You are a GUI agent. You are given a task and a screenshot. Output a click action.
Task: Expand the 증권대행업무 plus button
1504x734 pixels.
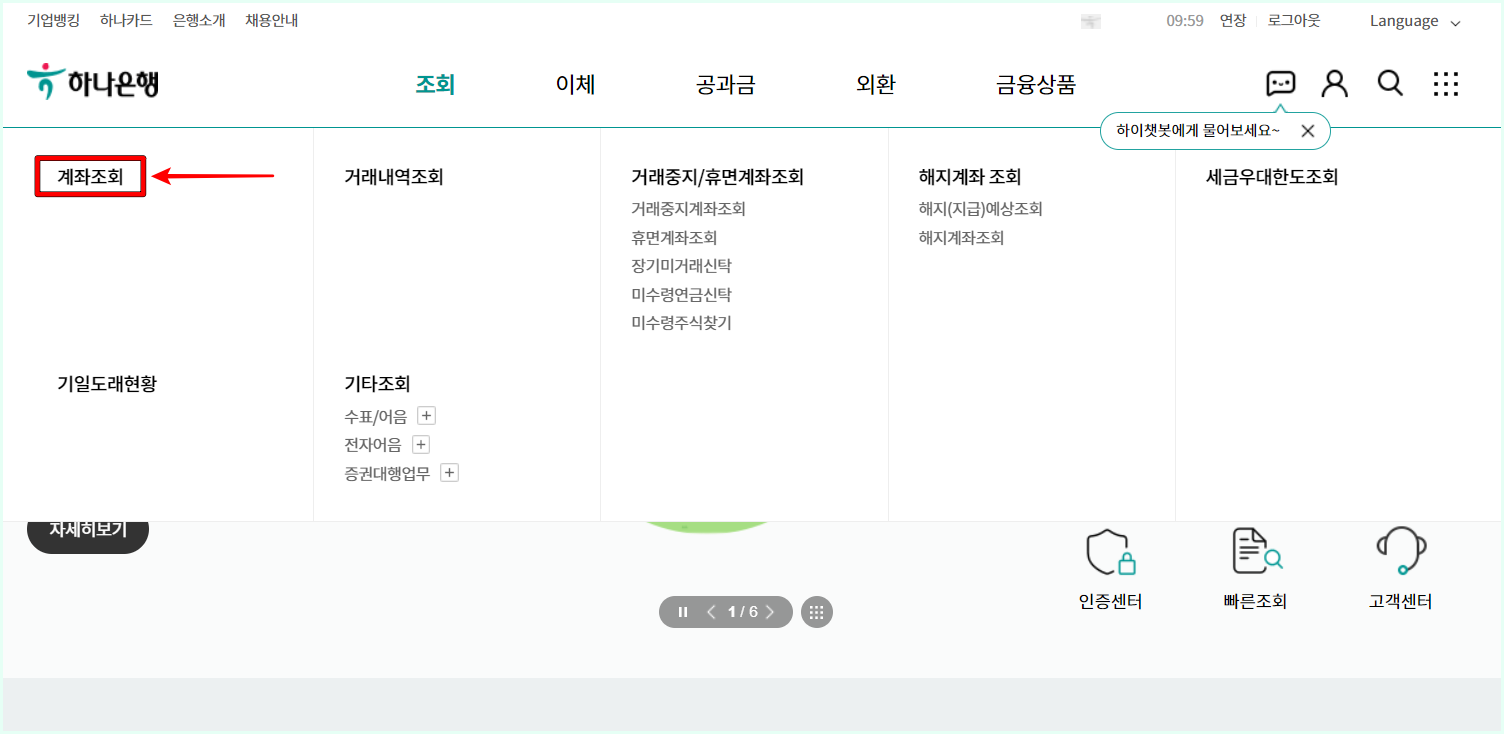point(449,472)
